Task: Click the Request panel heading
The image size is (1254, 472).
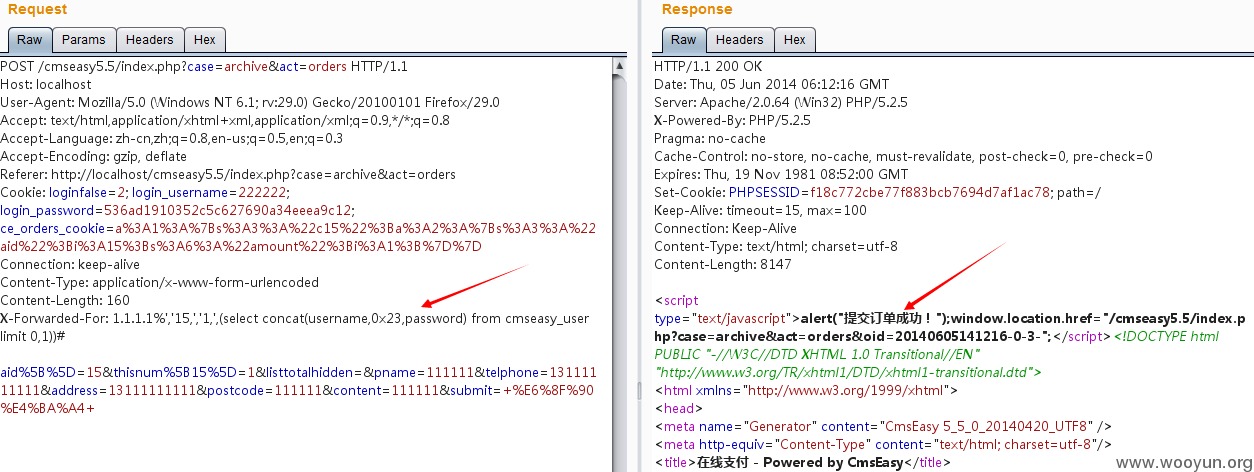Action: click(37, 9)
